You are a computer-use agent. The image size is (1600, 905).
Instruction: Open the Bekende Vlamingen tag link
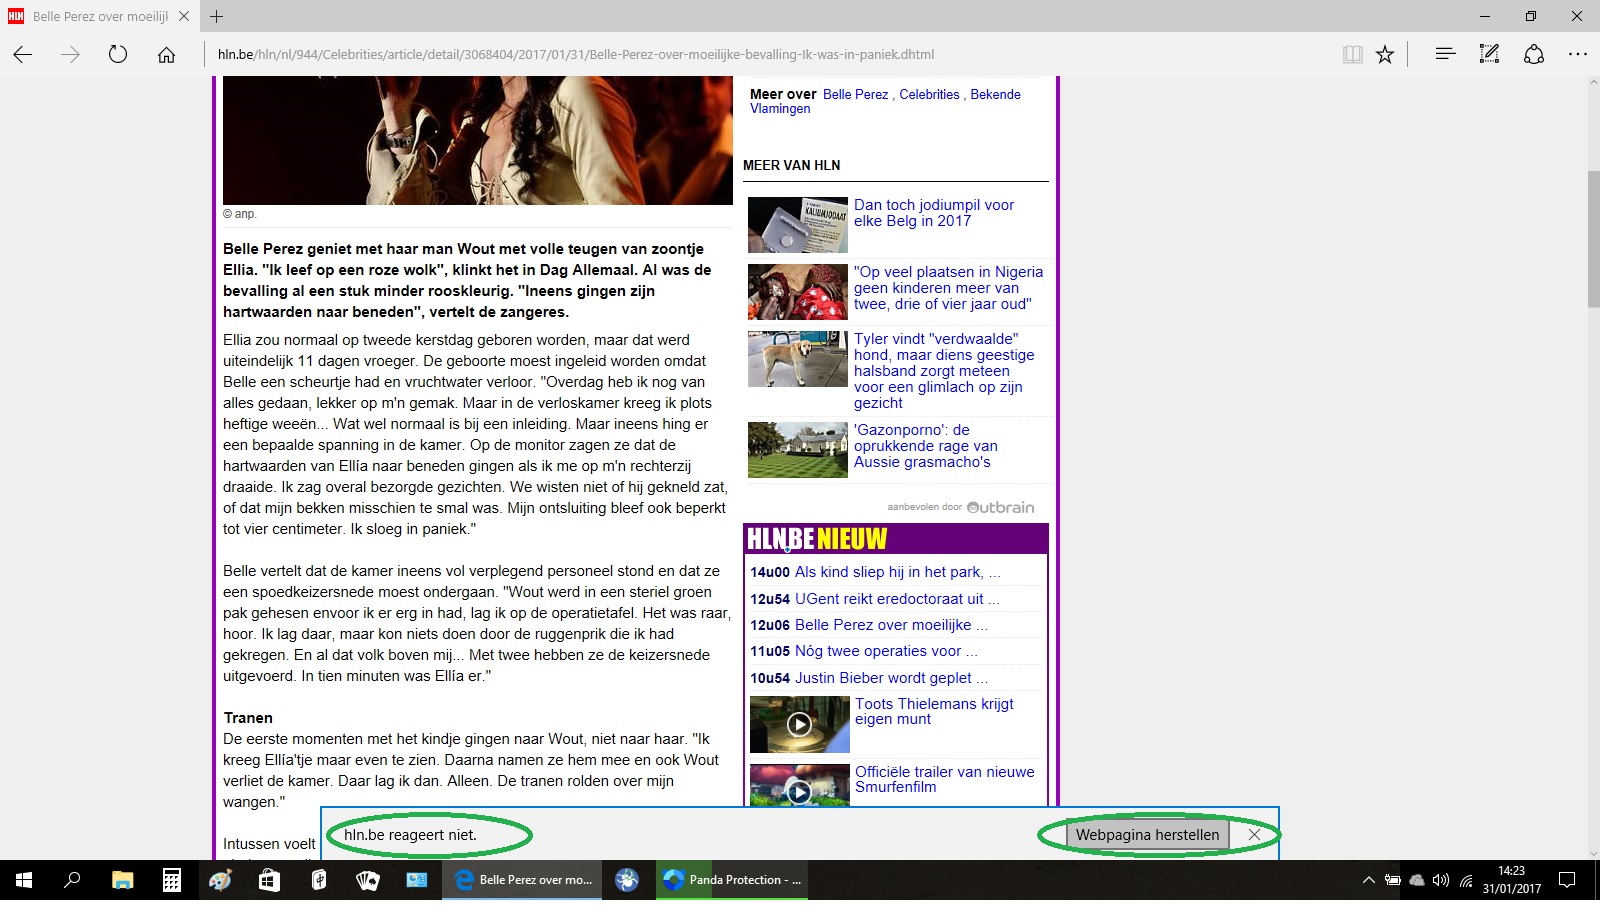coord(885,101)
